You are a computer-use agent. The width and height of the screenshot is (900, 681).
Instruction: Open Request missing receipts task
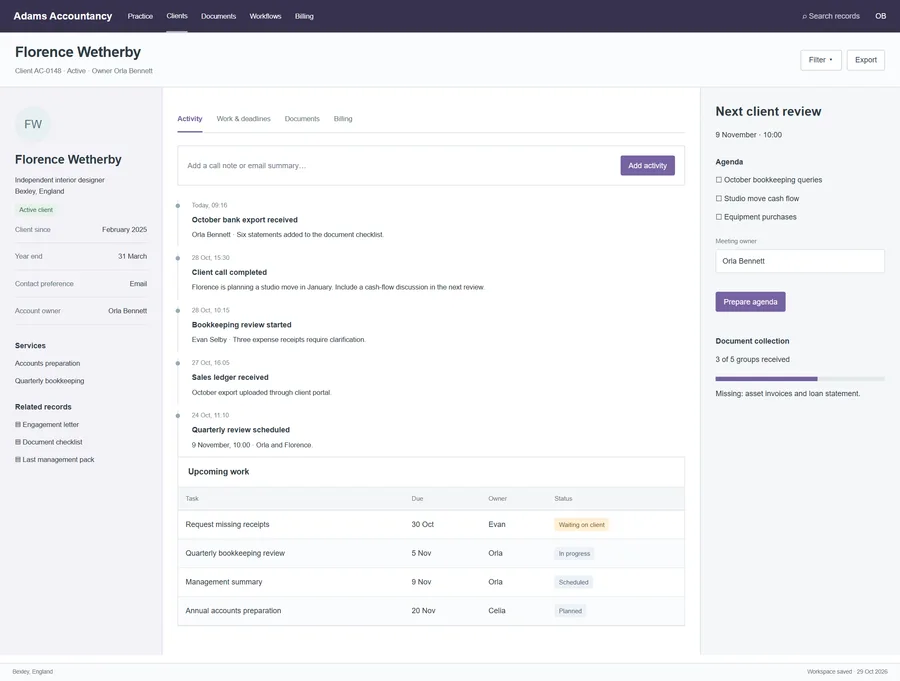227,524
